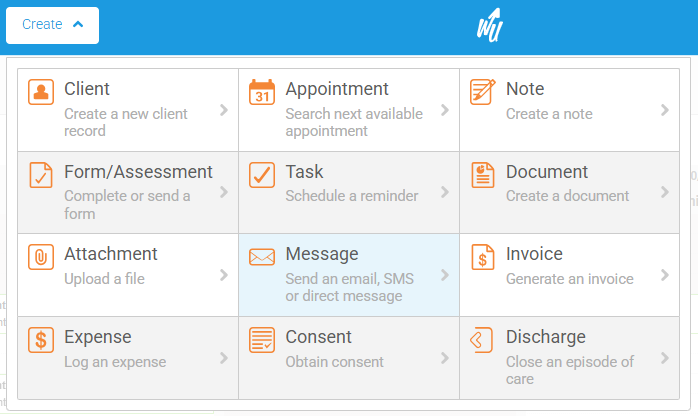Expand the Client option chevron arrow
This screenshot has width=698, height=416.
[224, 110]
